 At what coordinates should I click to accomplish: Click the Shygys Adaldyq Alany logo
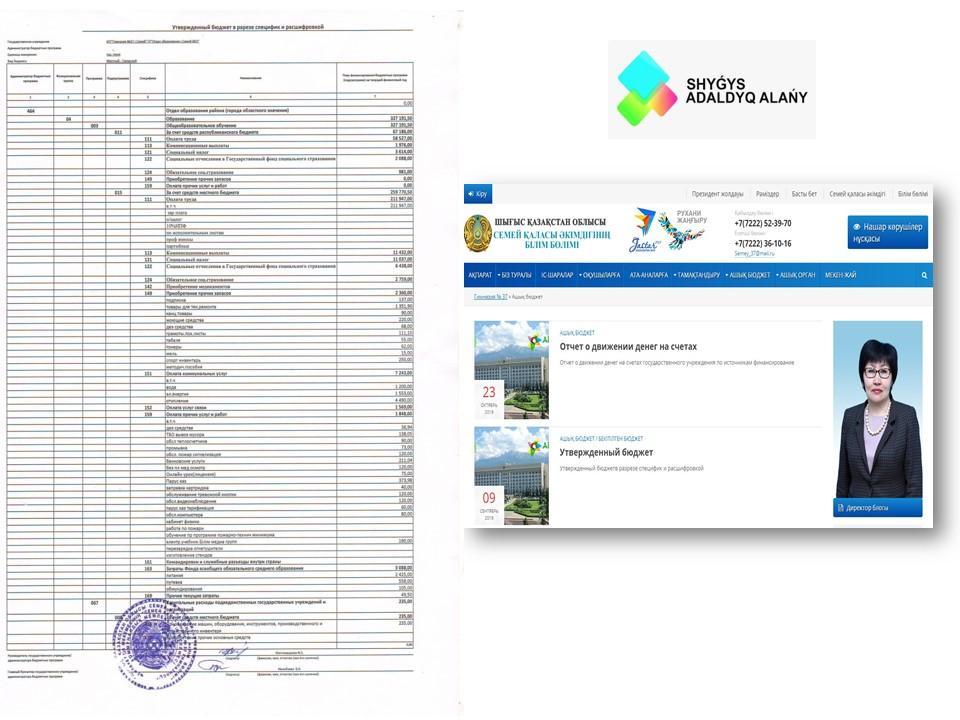(711, 89)
